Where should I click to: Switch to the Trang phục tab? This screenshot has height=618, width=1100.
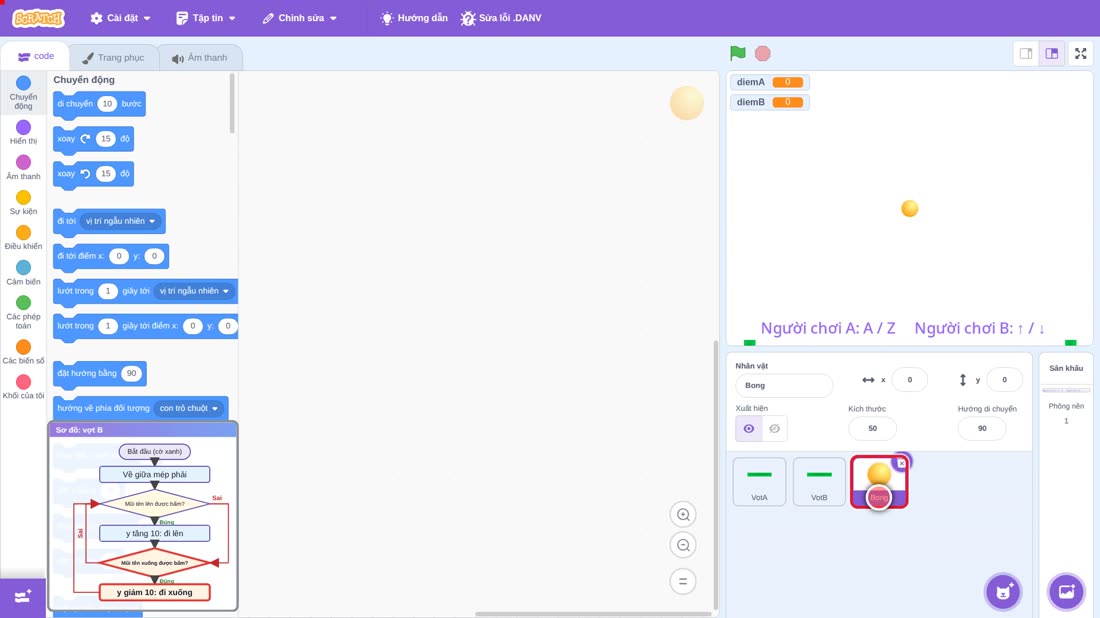click(x=113, y=58)
